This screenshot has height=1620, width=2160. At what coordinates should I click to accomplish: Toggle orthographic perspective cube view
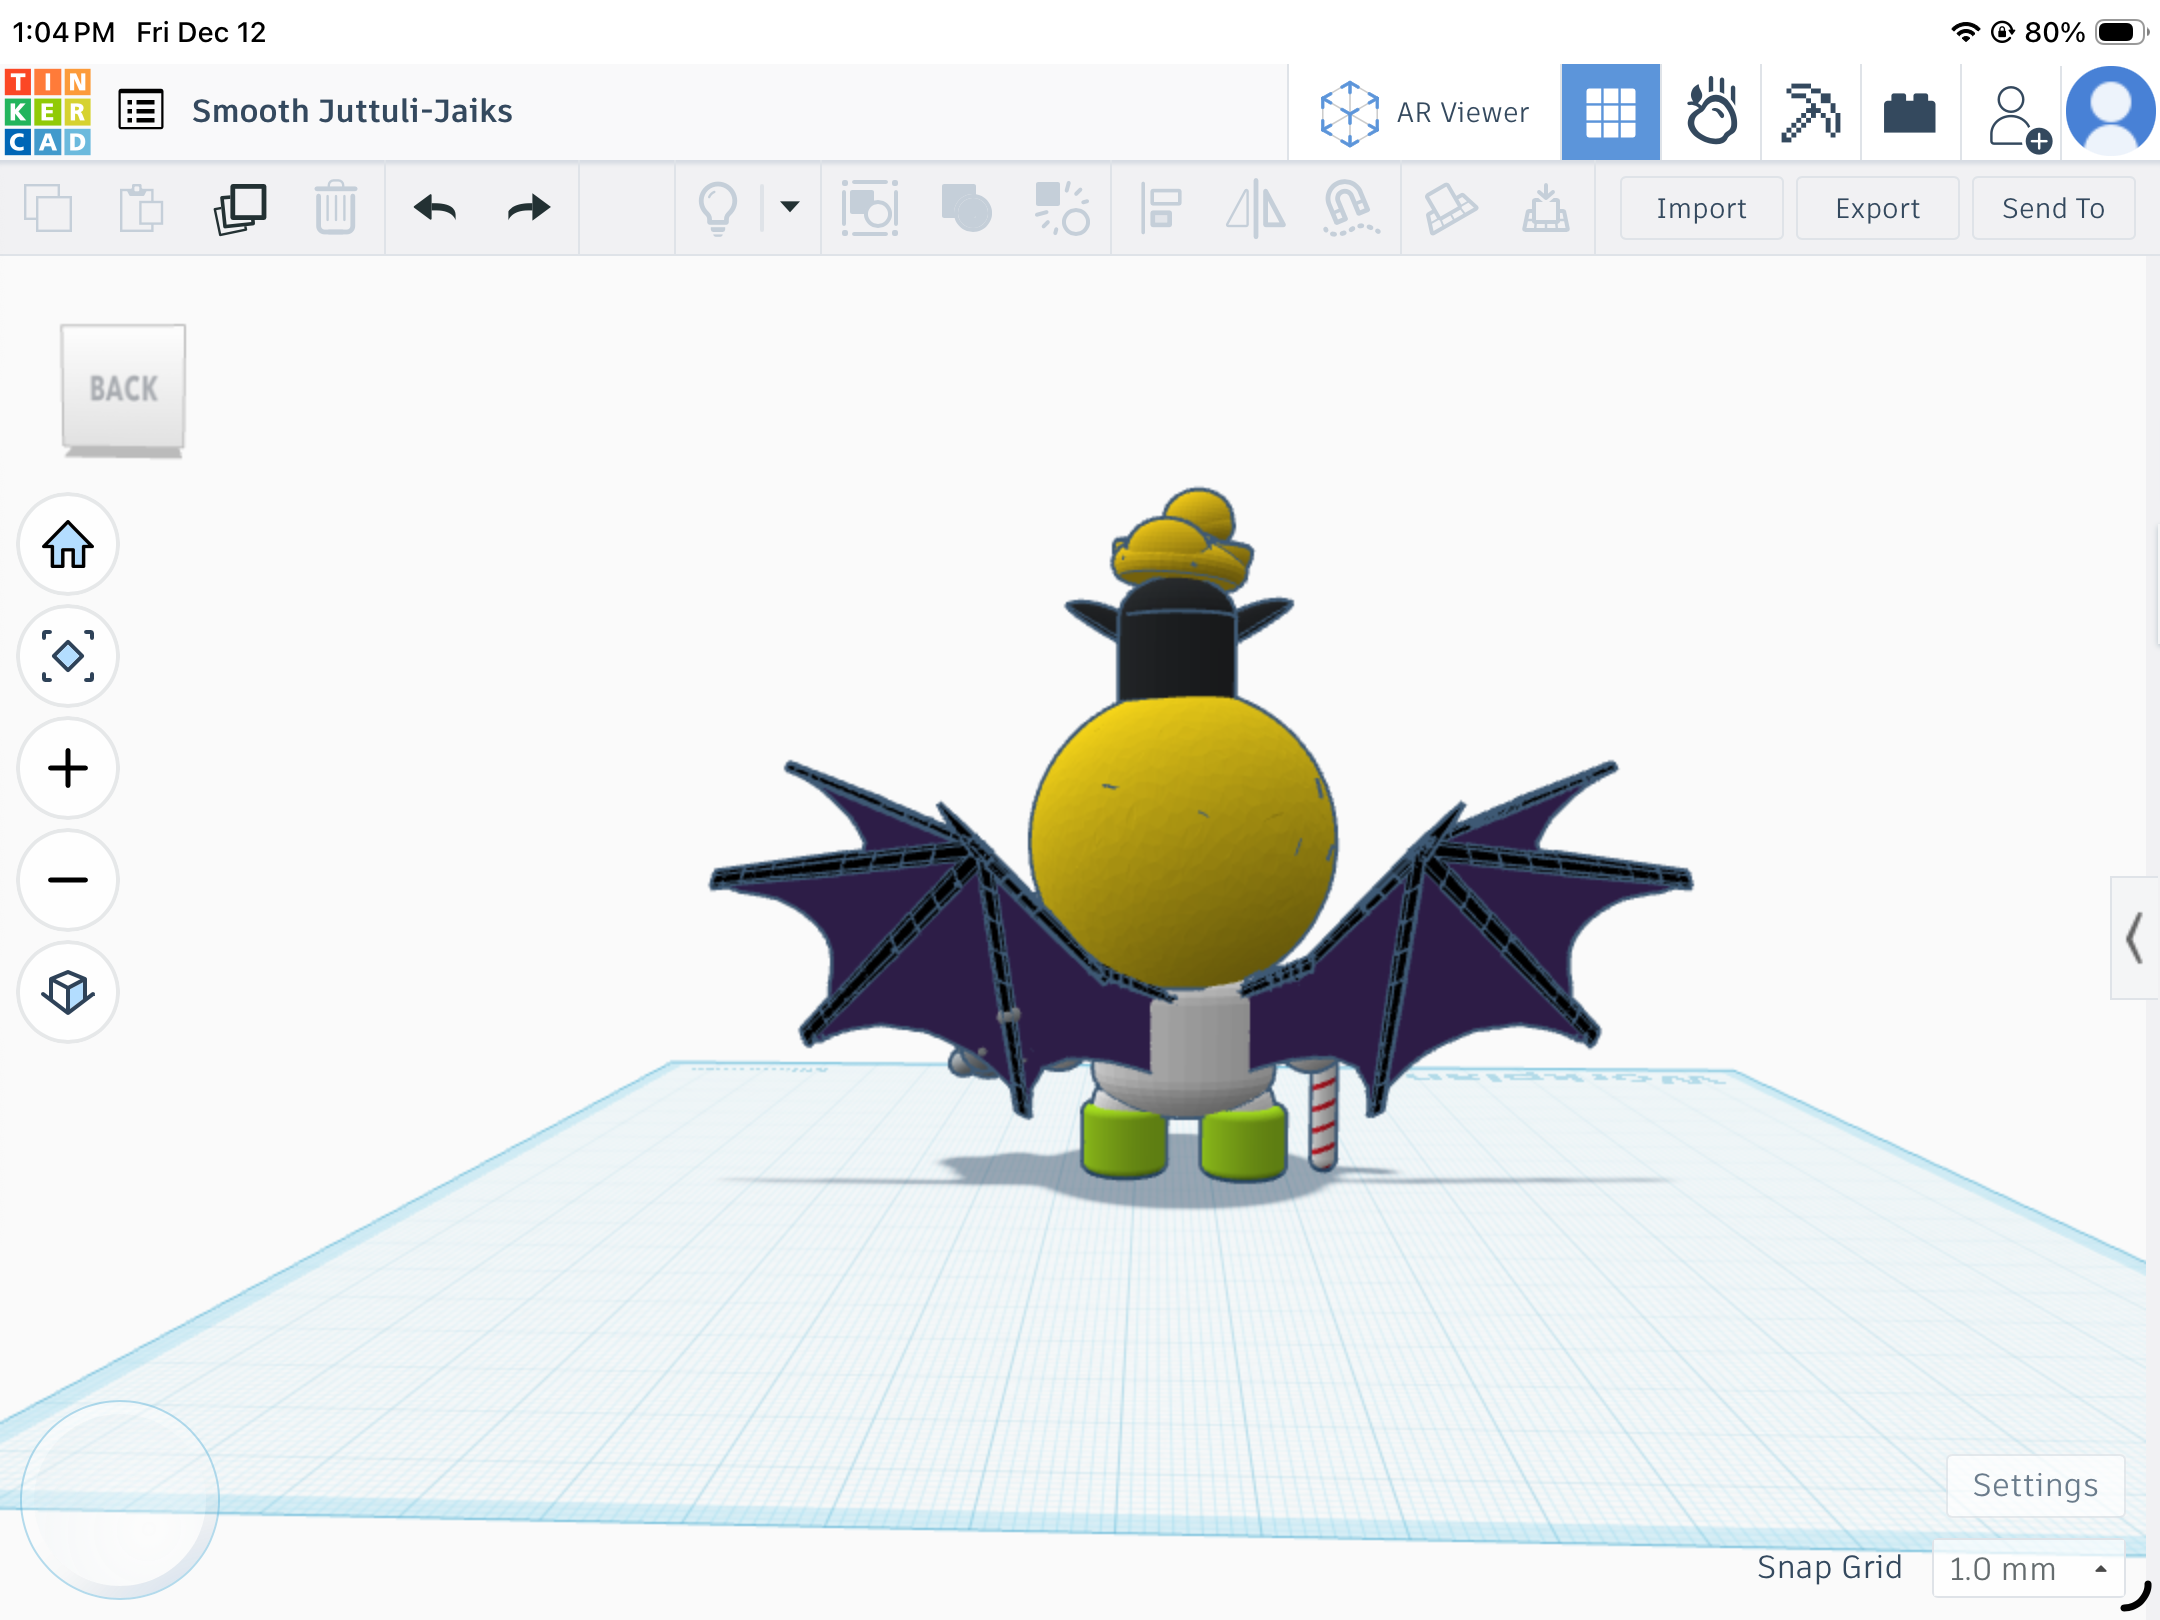[x=68, y=993]
